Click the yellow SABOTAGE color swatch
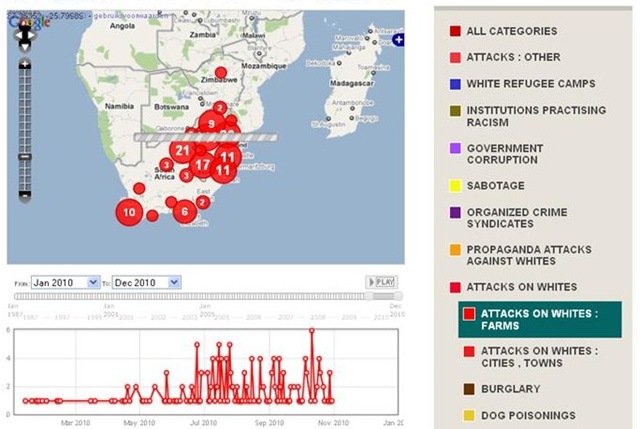Image resolution: width=640 pixels, height=429 pixels. click(x=455, y=186)
